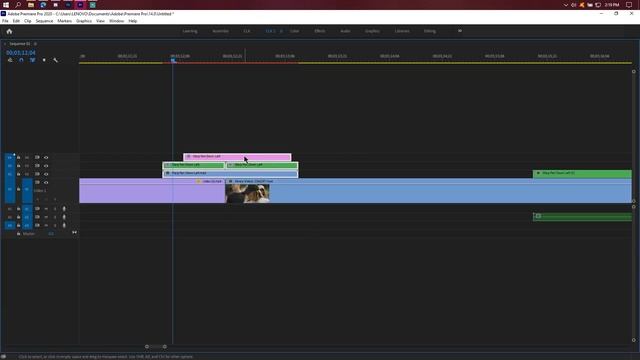Viewport: 640px width, 360px height.
Task: Switch to the Learning workspace
Action: [190, 31]
